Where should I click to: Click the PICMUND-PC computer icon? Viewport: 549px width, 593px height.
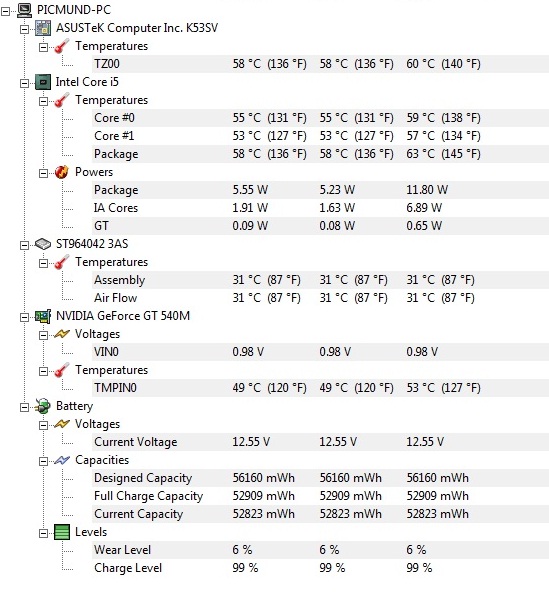pos(24,10)
